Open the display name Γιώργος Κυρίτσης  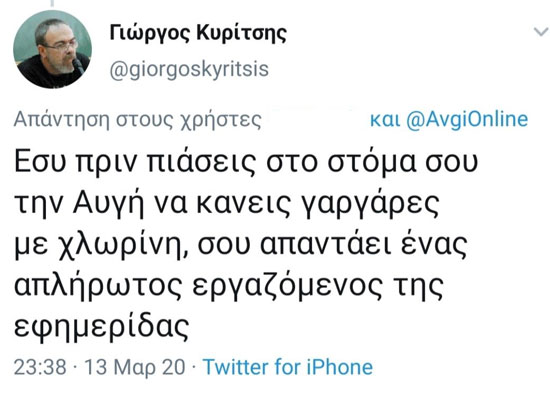198,34
